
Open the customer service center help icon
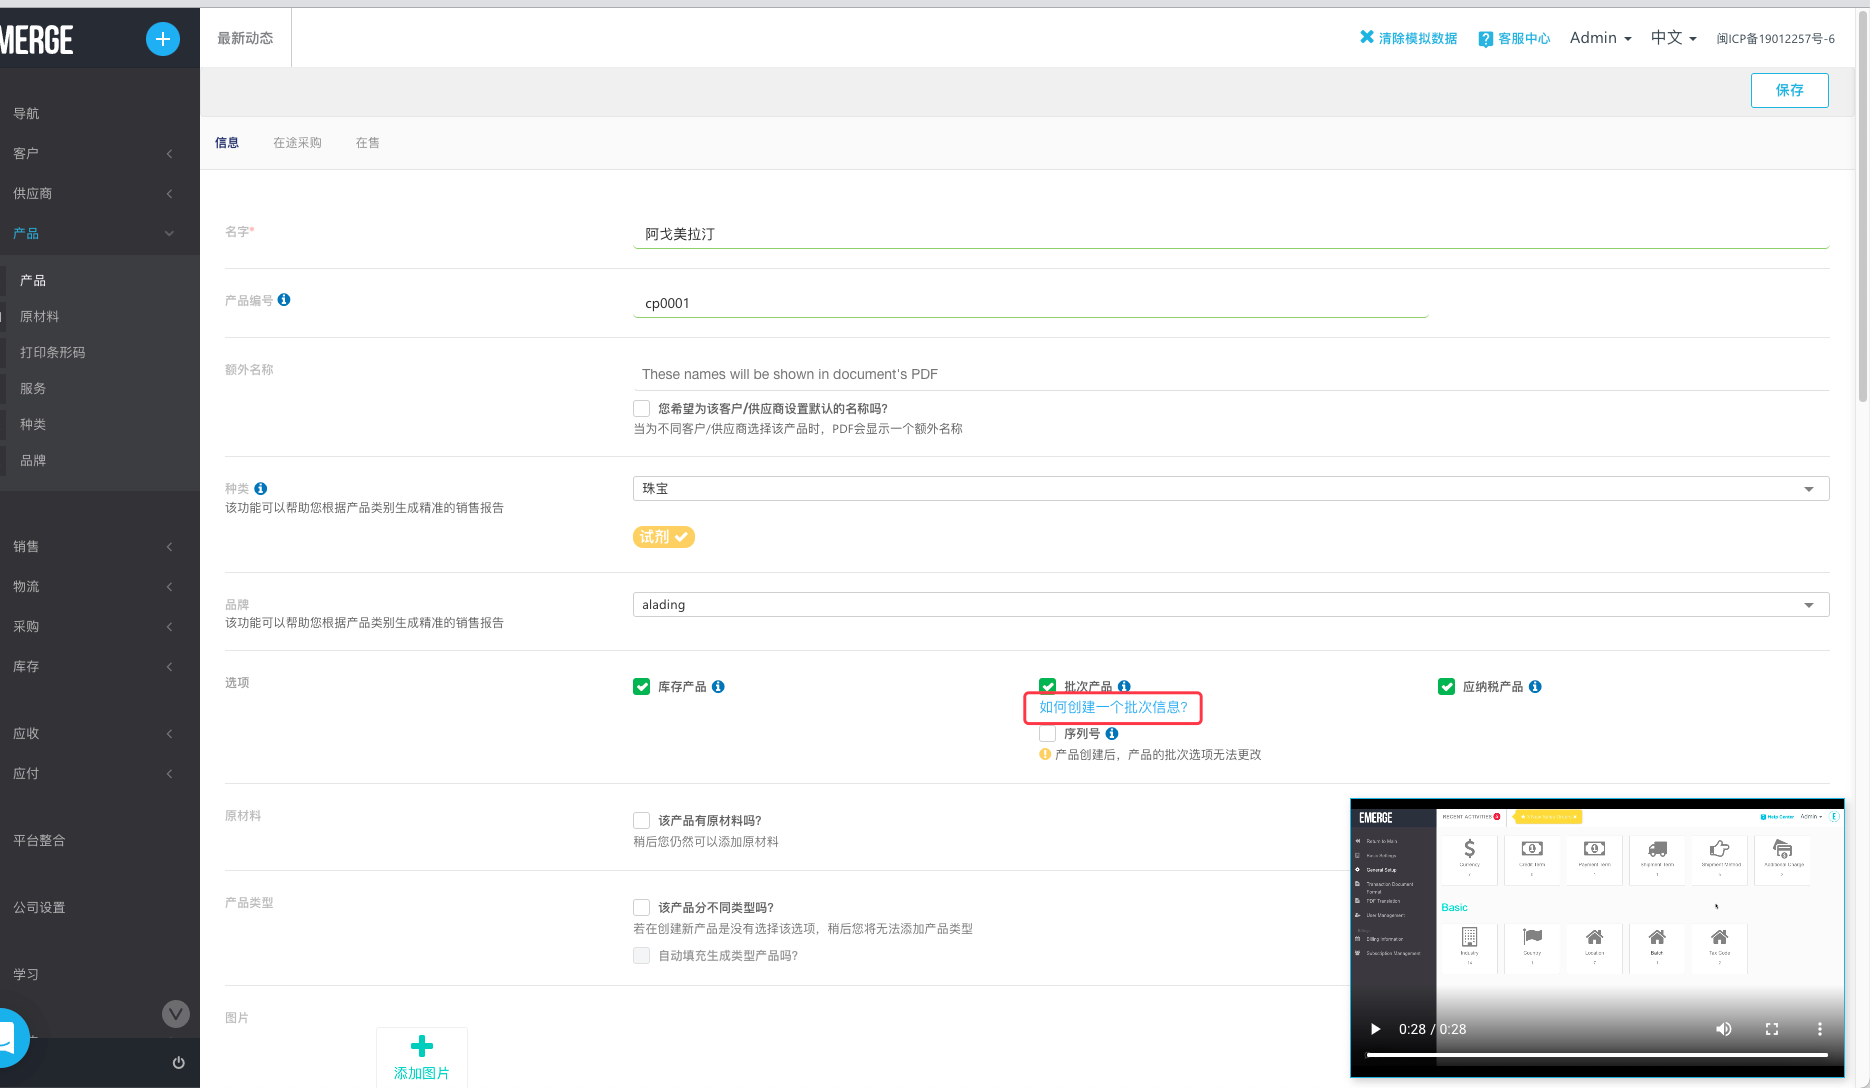click(1486, 39)
